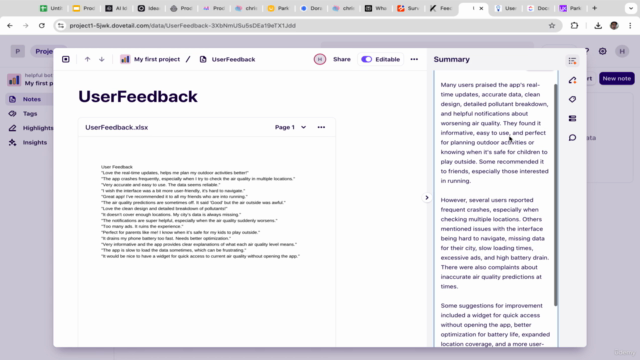Open the tags icon in right rail
640x360 pixels.
[x=572, y=99]
